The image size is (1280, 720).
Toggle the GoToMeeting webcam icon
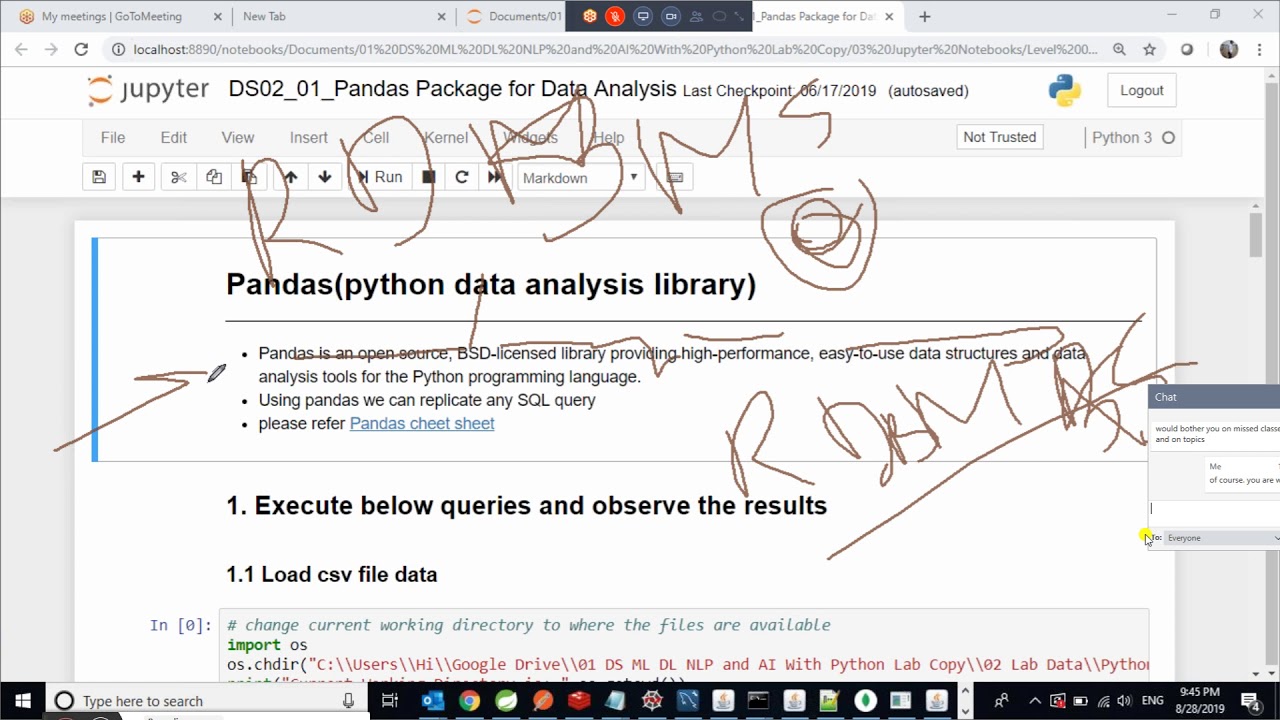[671, 16]
